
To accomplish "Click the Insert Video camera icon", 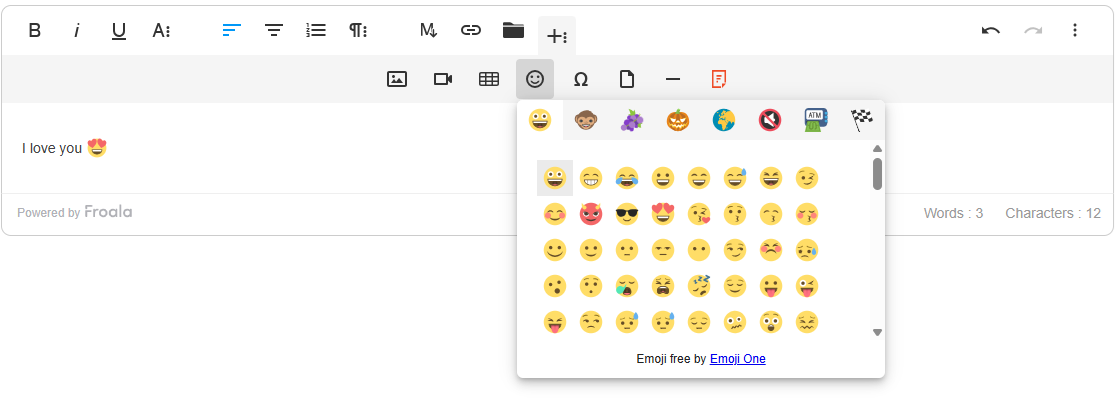I will pos(443,79).
